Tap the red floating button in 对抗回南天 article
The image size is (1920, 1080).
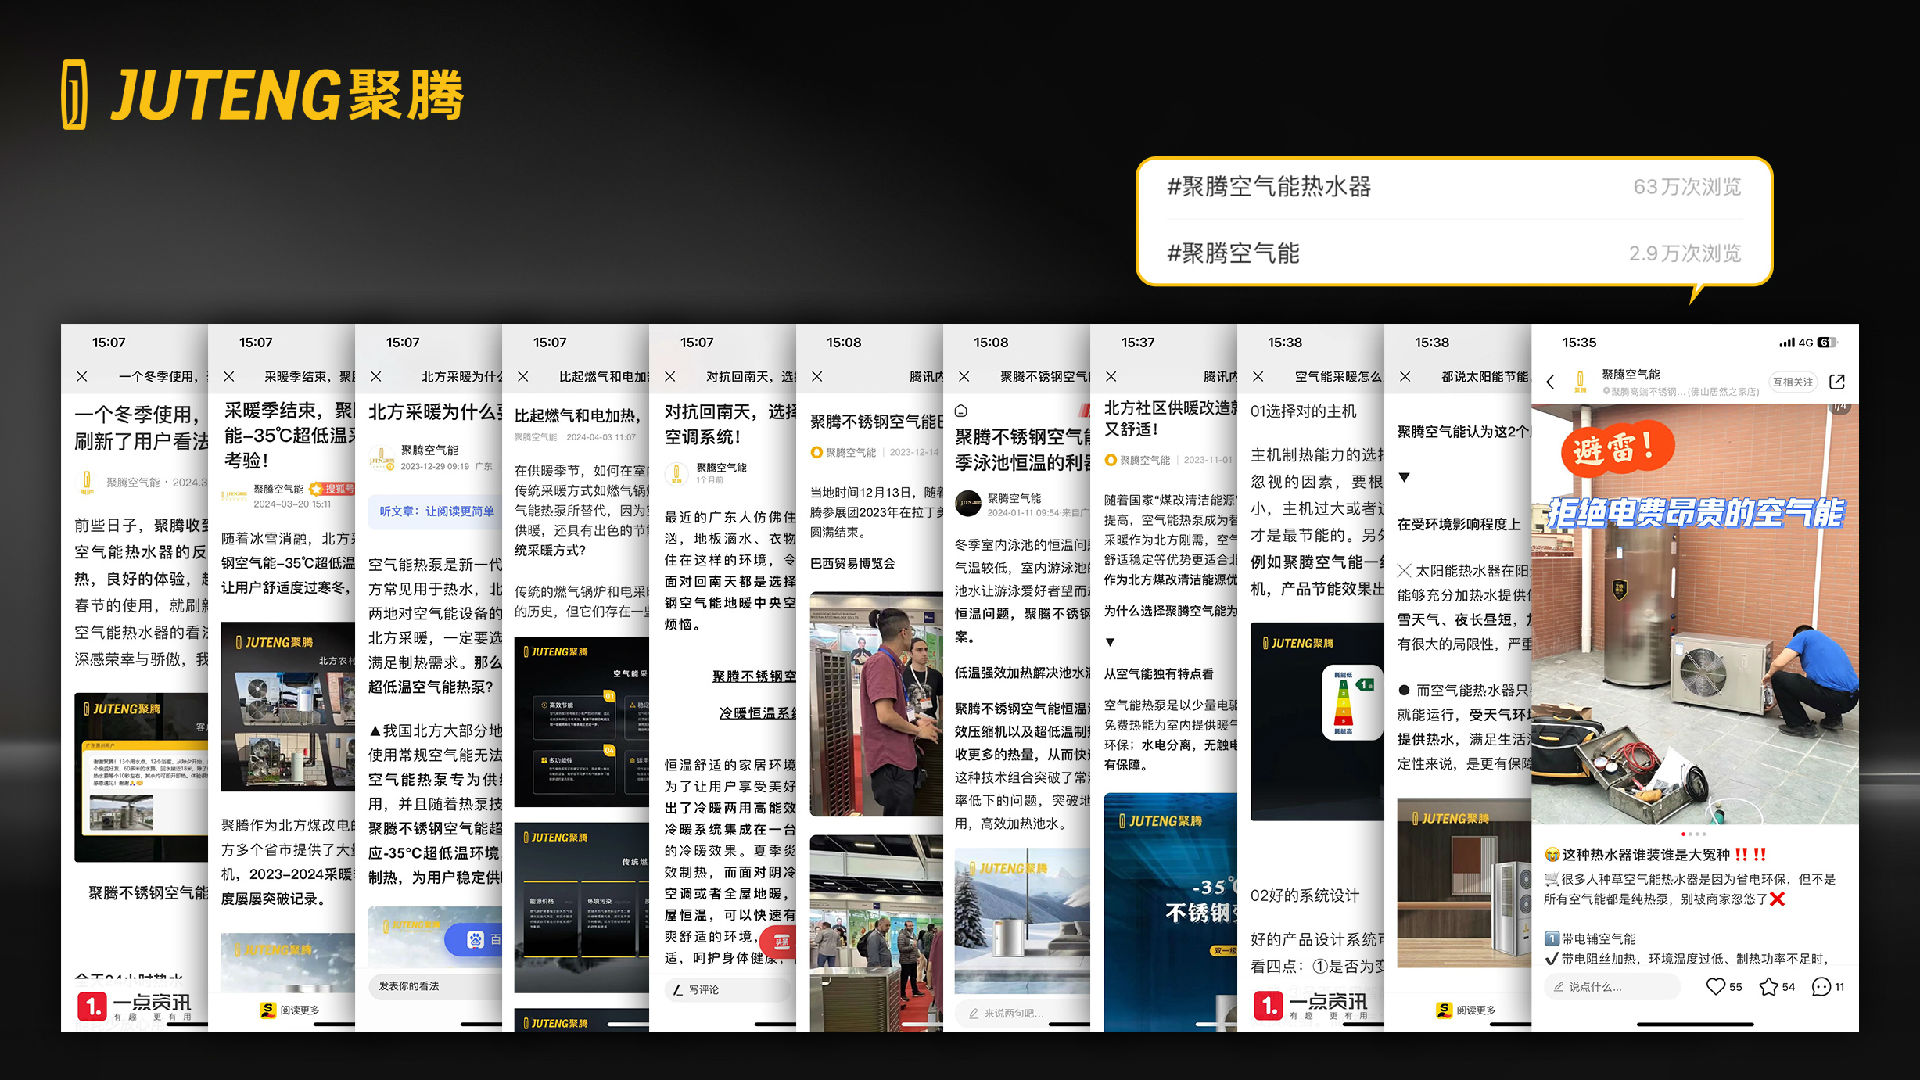[779, 942]
